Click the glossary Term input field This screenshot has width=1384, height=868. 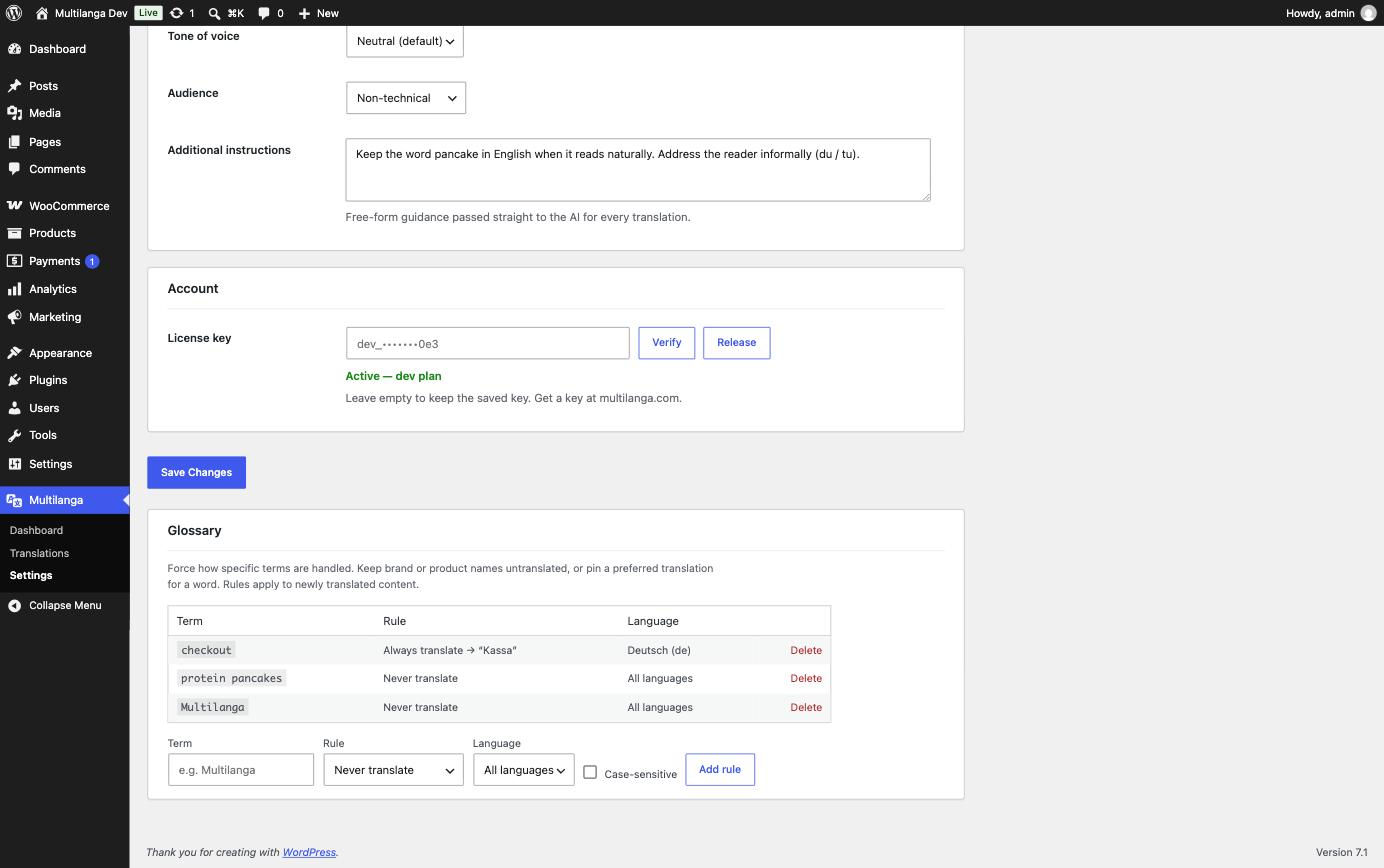click(x=241, y=770)
